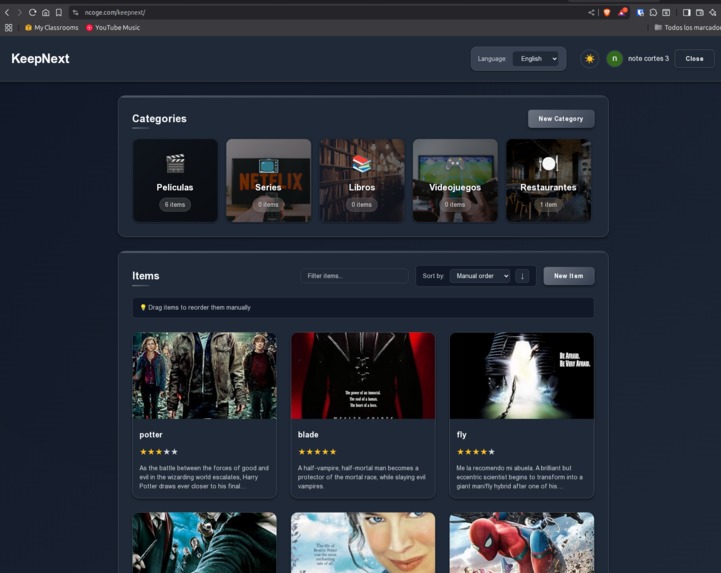
Task: Open site settings icon in address bar
Action: 75,12
